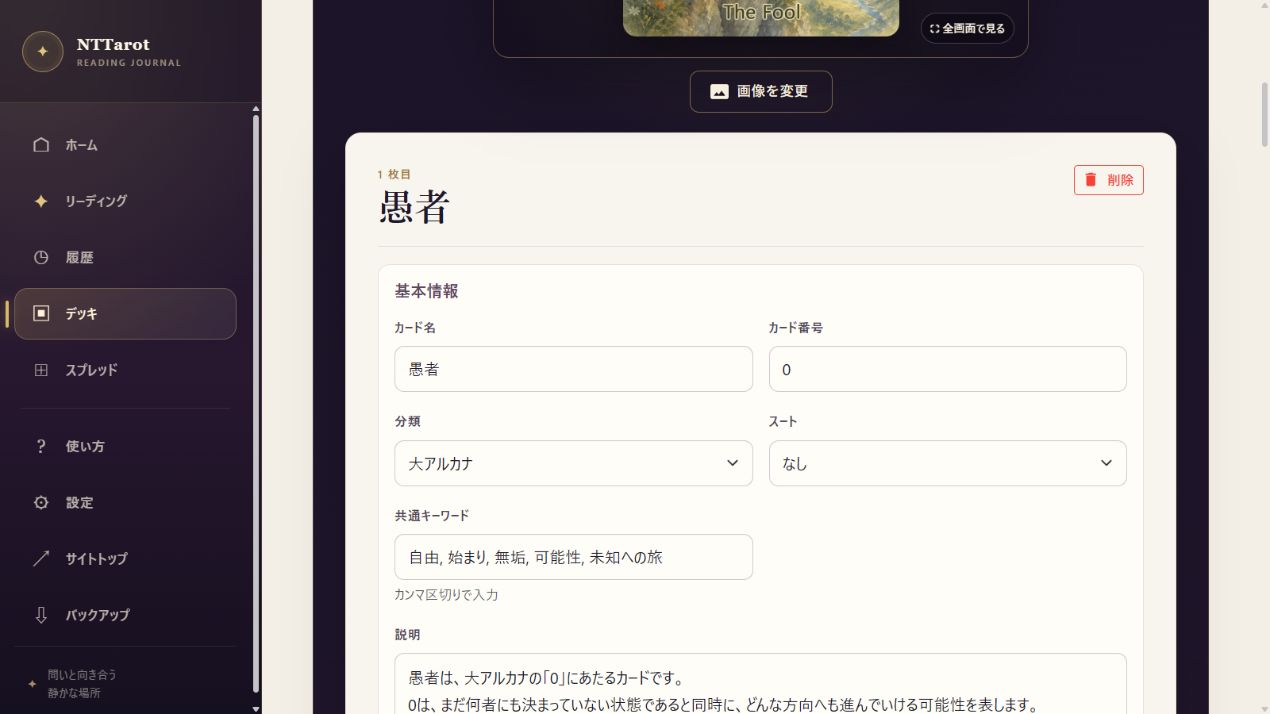This screenshot has width=1270, height=714.
Task: Click the question mark icon beside 使い方
Action: coord(41,446)
